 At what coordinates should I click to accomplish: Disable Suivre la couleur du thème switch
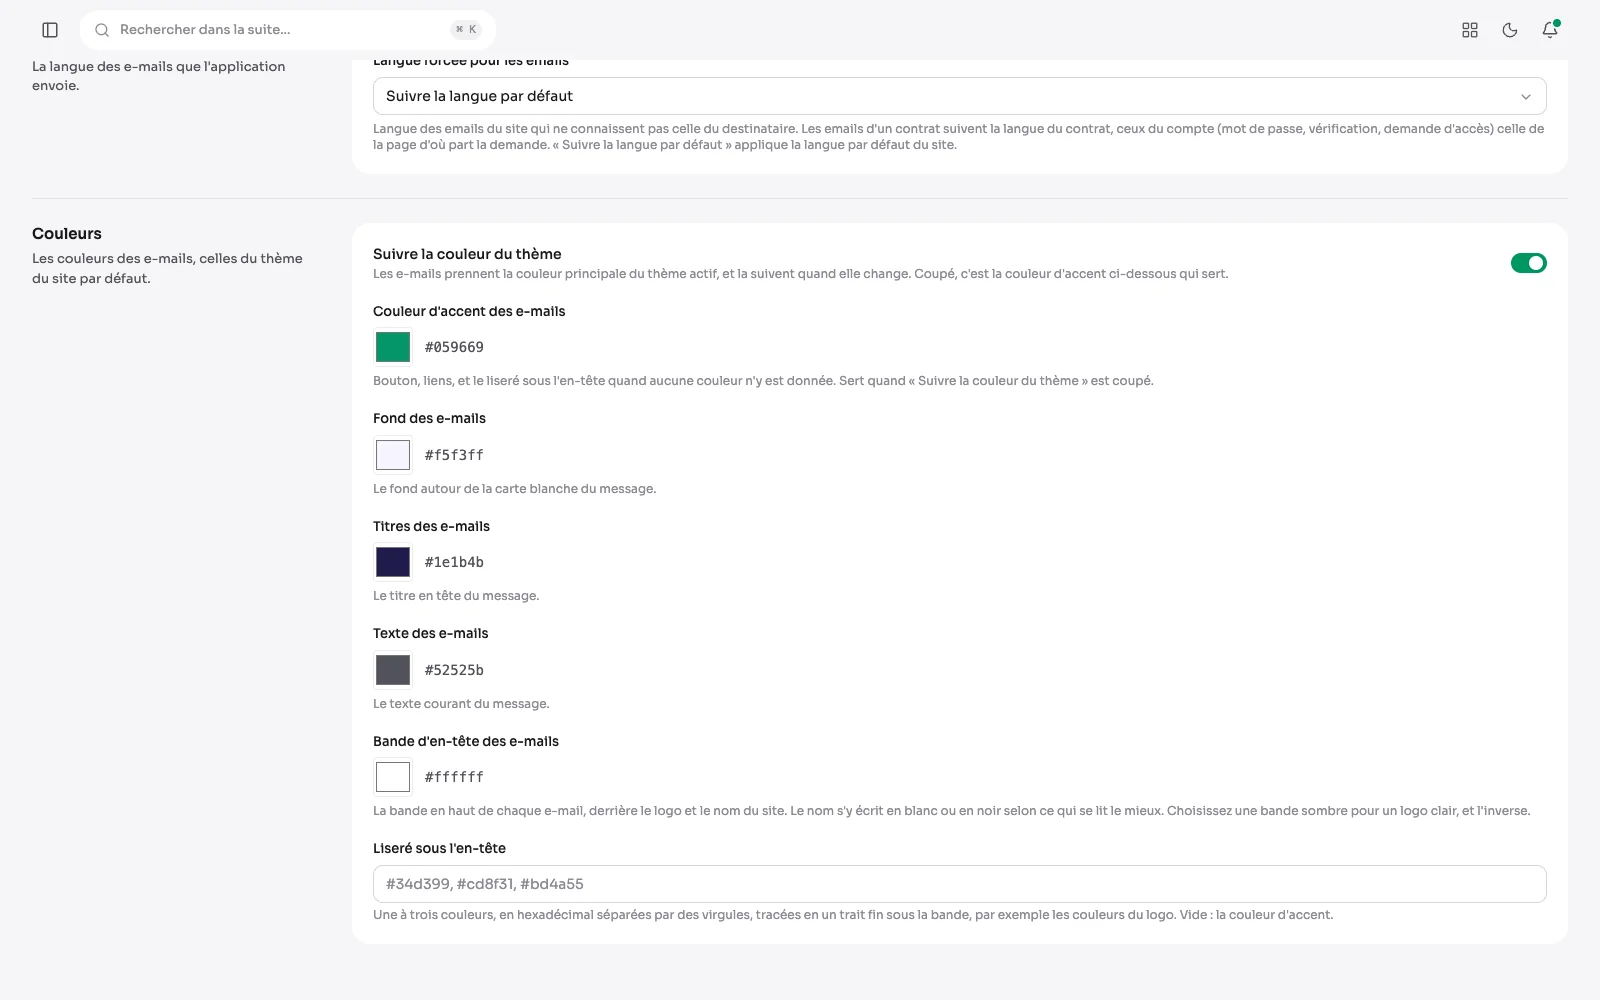[1528, 263]
